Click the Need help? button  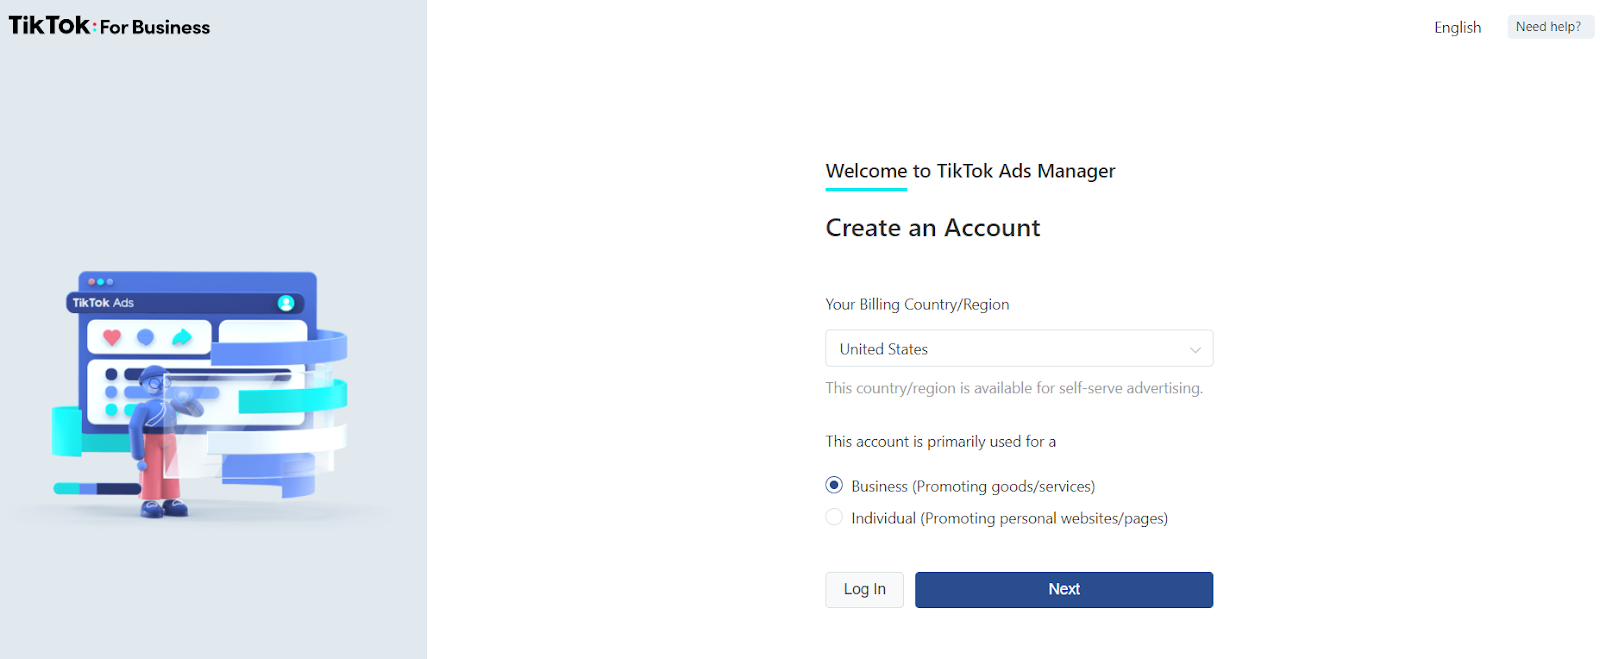pos(1549,27)
